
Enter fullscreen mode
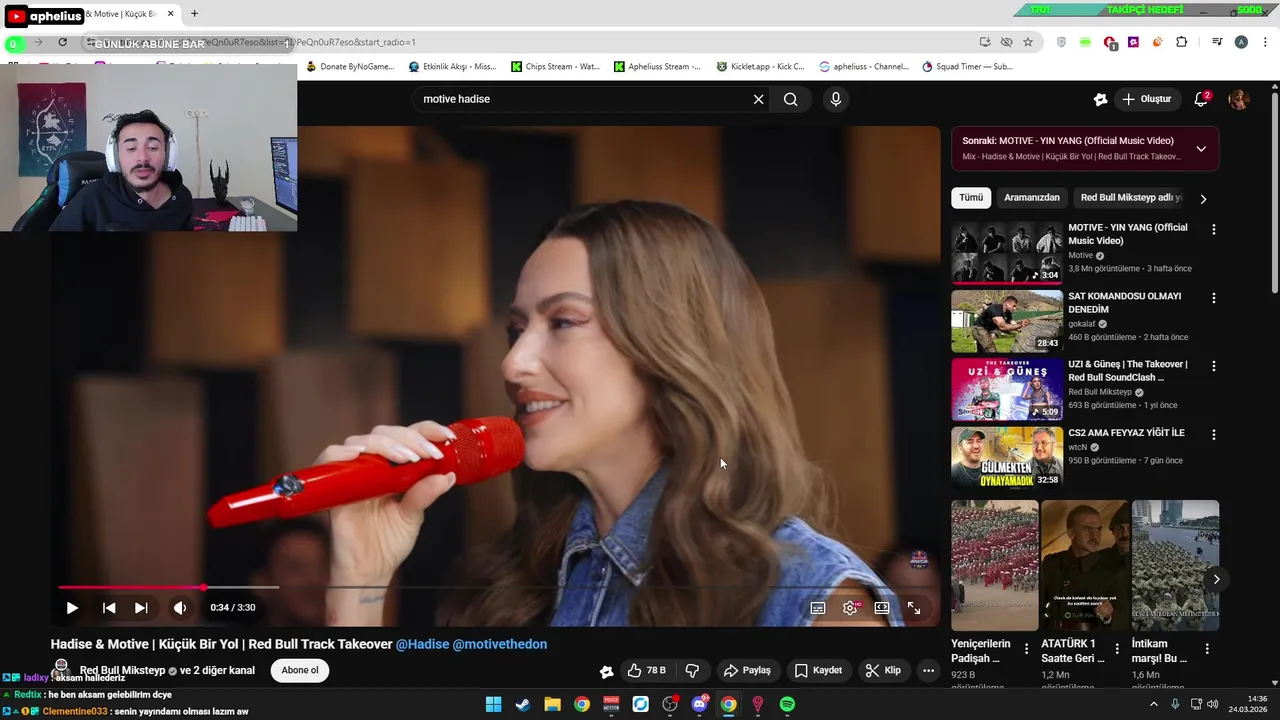(914, 608)
